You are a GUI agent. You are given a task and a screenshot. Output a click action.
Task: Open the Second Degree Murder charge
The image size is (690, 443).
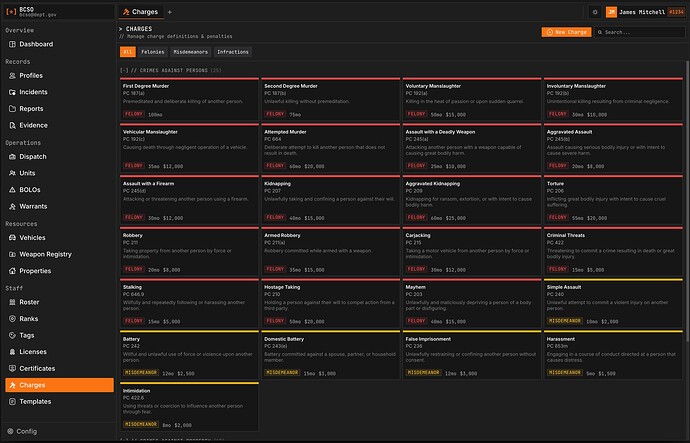pyautogui.click(x=330, y=99)
